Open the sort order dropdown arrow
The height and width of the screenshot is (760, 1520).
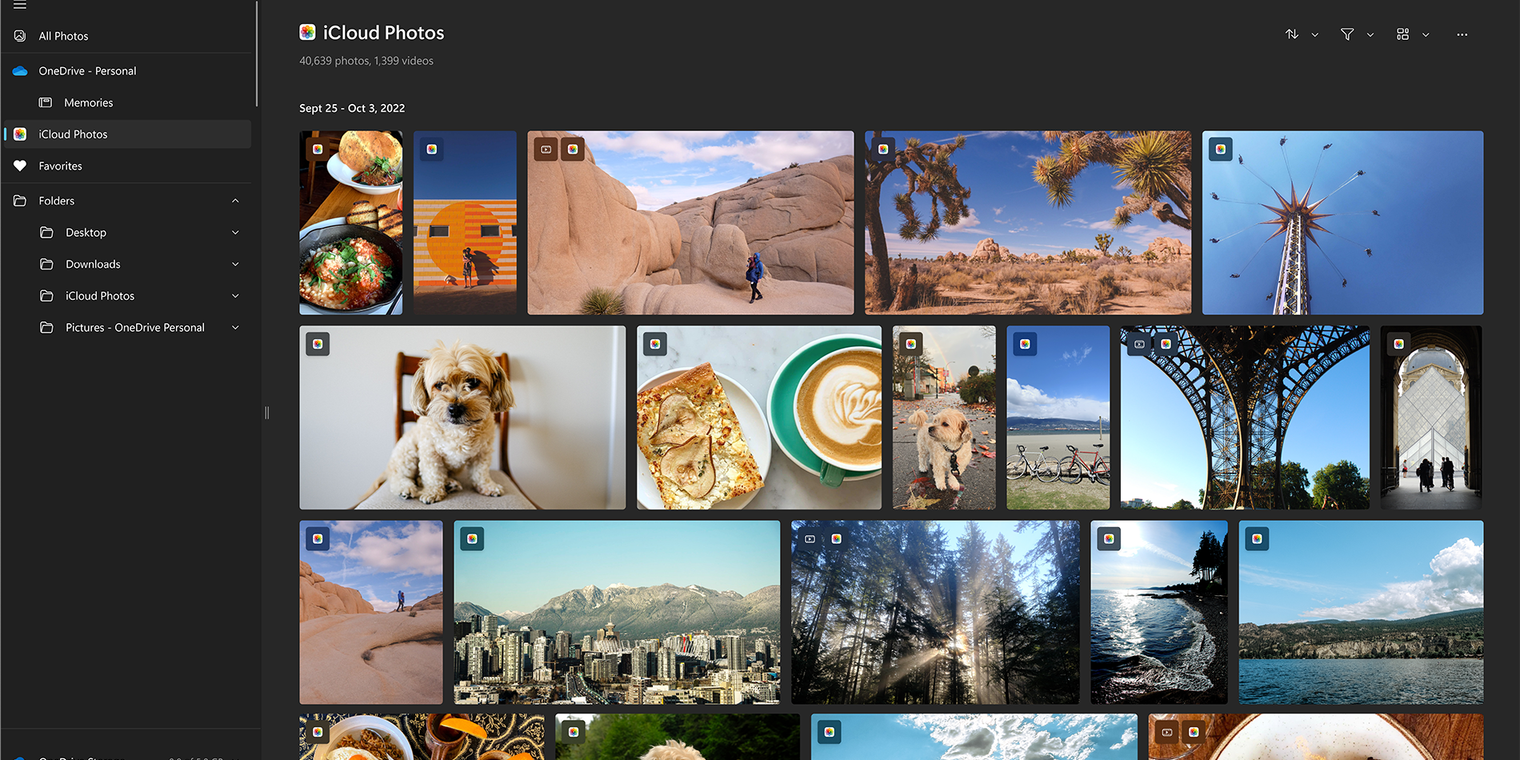click(x=1315, y=35)
